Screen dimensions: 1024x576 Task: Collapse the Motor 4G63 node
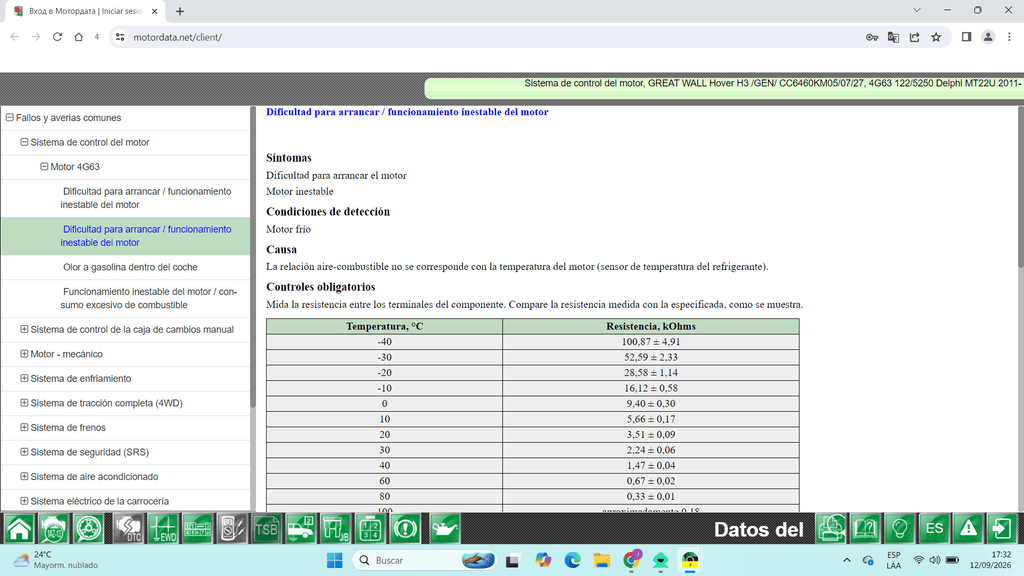coord(44,167)
